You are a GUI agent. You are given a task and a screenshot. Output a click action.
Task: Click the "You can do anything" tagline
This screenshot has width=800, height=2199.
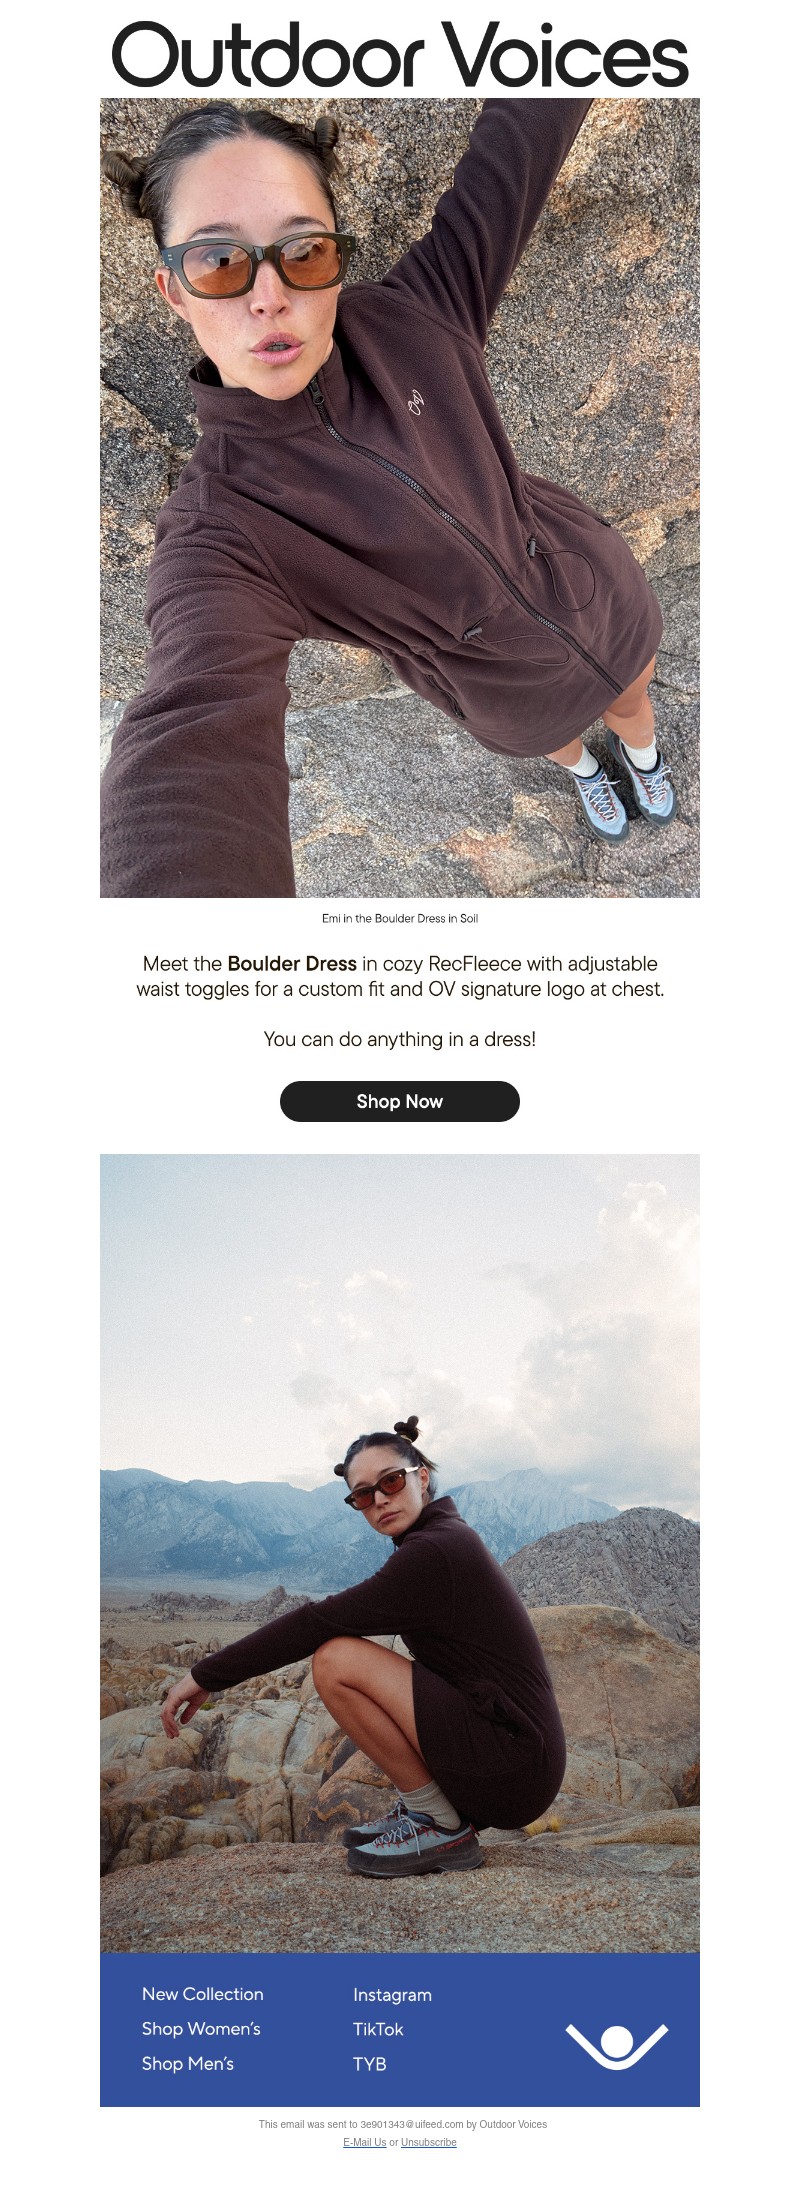click(400, 1039)
